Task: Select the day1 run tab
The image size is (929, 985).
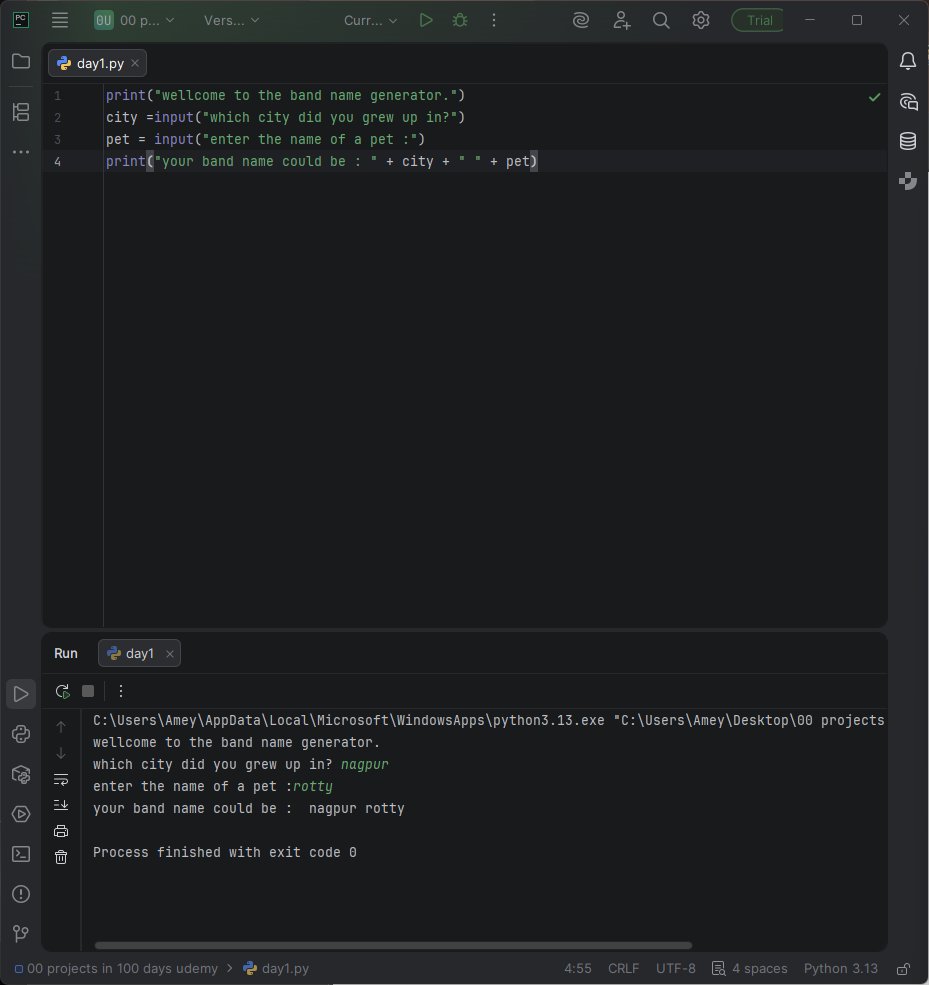Action: 139,653
